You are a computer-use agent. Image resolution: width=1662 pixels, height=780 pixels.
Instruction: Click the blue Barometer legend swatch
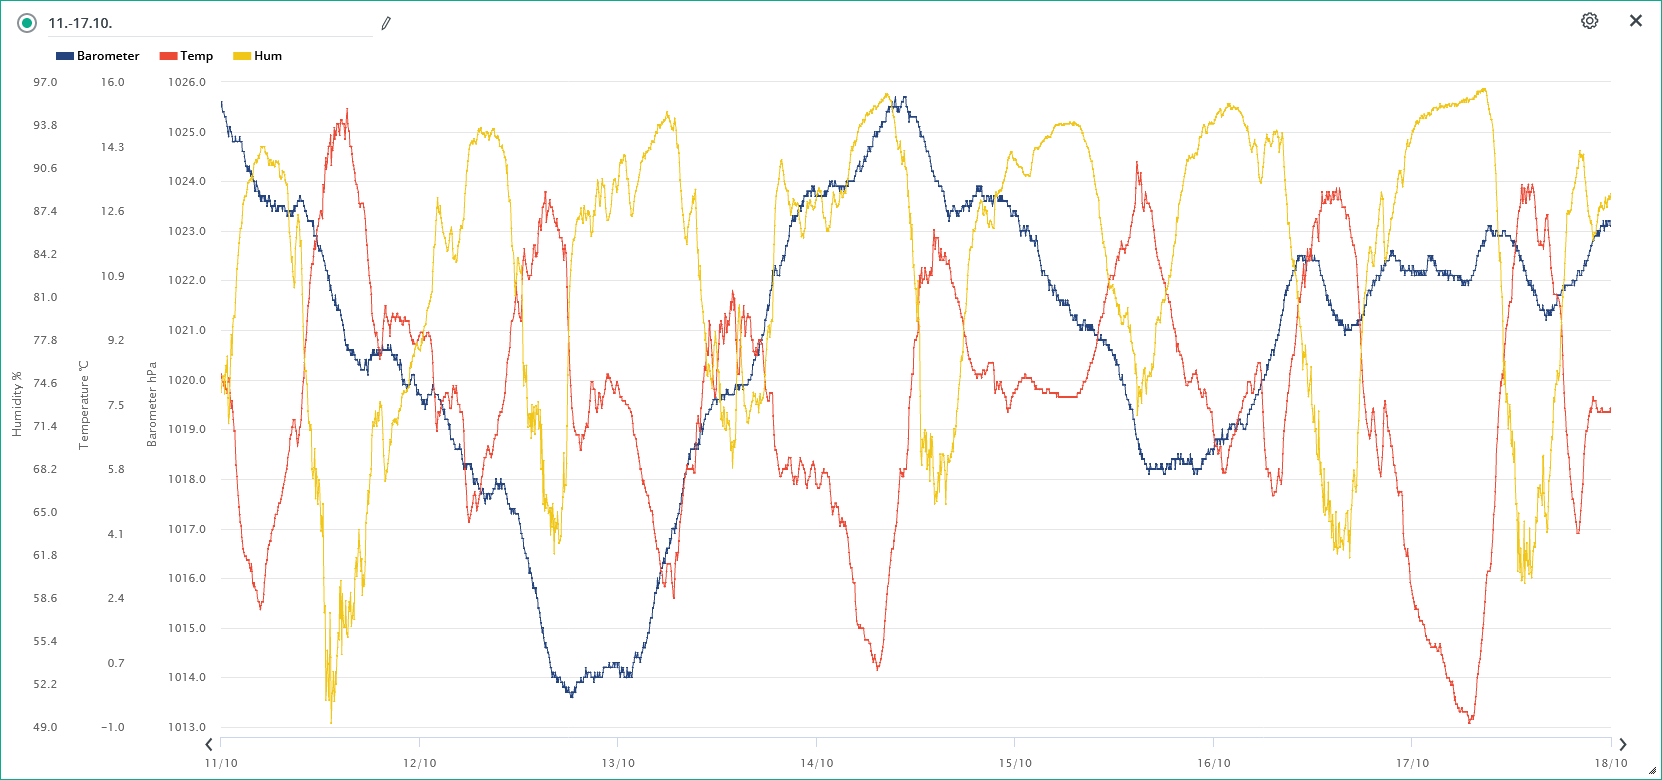point(65,56)
